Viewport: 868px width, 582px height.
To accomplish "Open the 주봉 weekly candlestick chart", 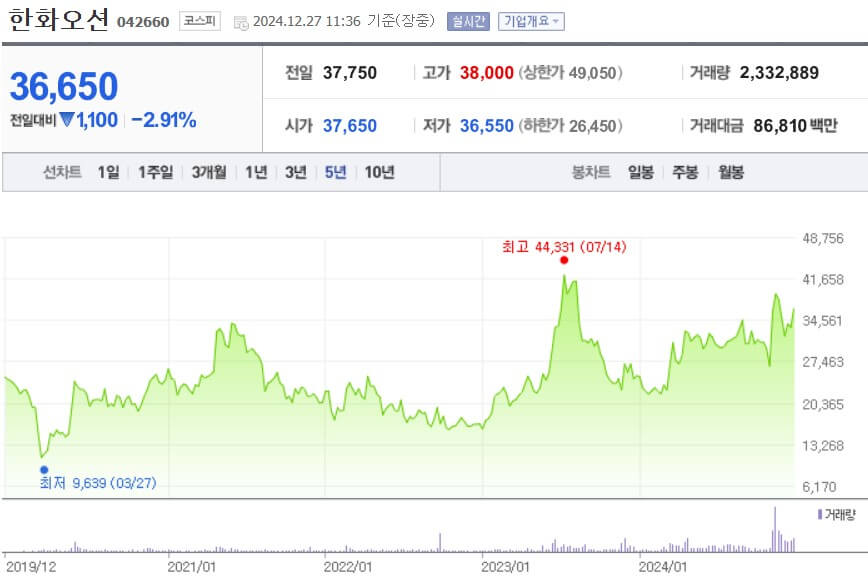I will [x=685, y=171].
